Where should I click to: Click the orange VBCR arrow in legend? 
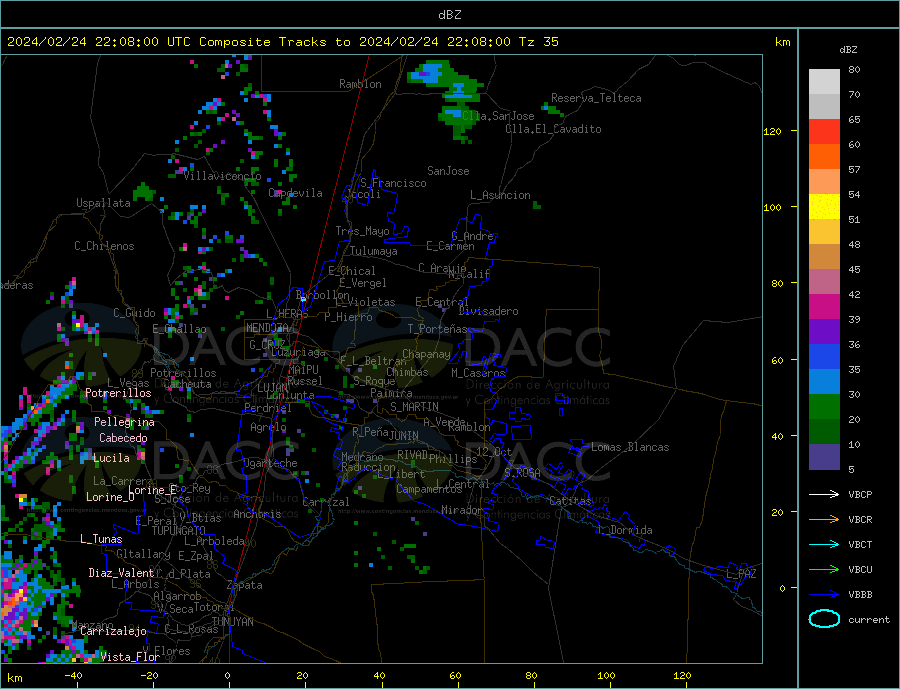[824, 520]
